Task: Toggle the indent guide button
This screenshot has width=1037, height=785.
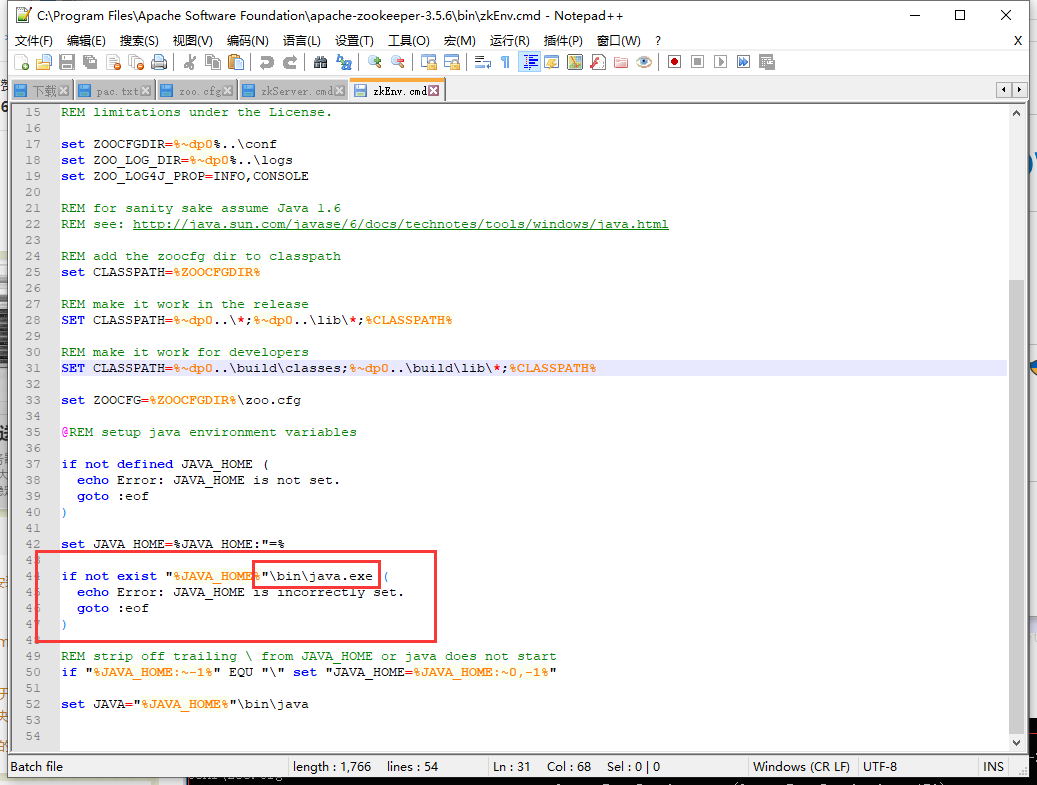Action: tap(529, 62)
